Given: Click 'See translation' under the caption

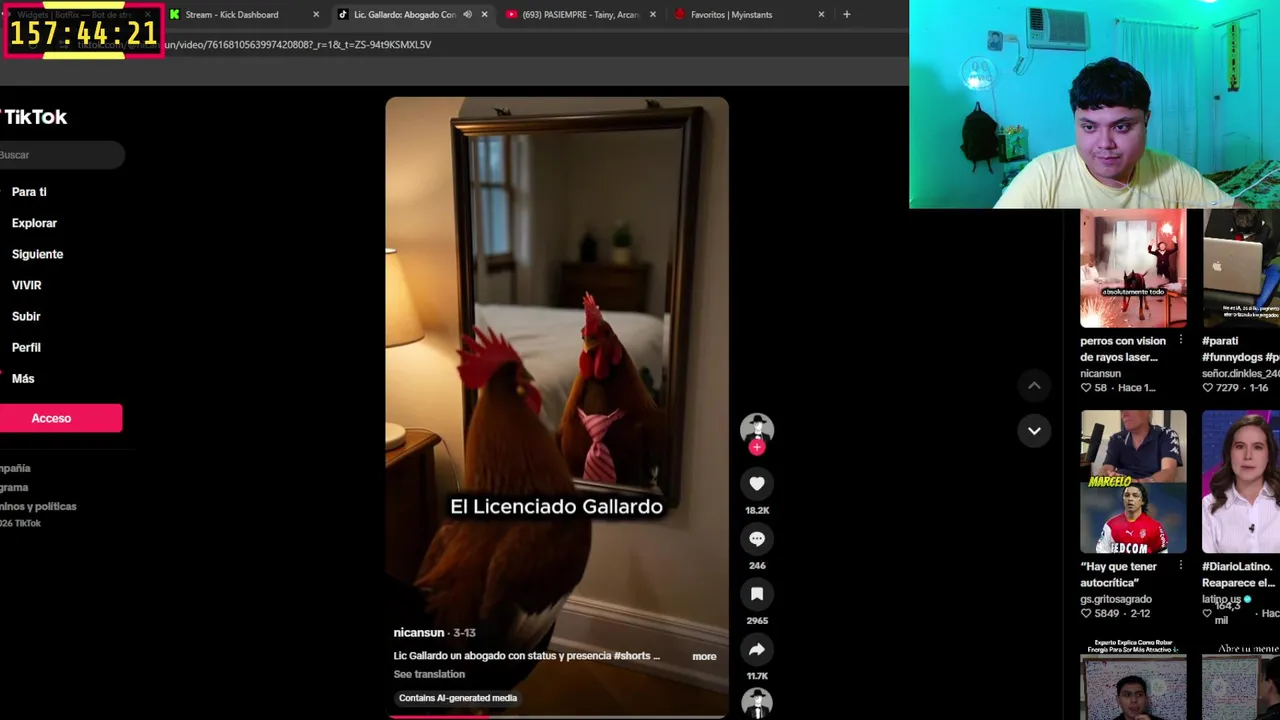Looking at the screenshot, I should 429,674.
